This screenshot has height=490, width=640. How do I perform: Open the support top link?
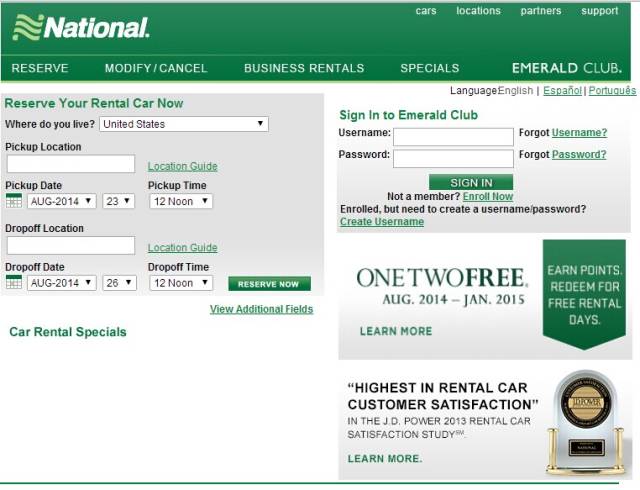click(x=600, y=11)
